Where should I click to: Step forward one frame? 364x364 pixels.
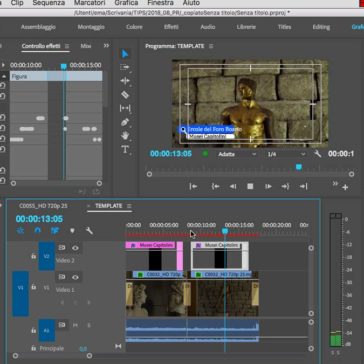click(x=268, y=187)
